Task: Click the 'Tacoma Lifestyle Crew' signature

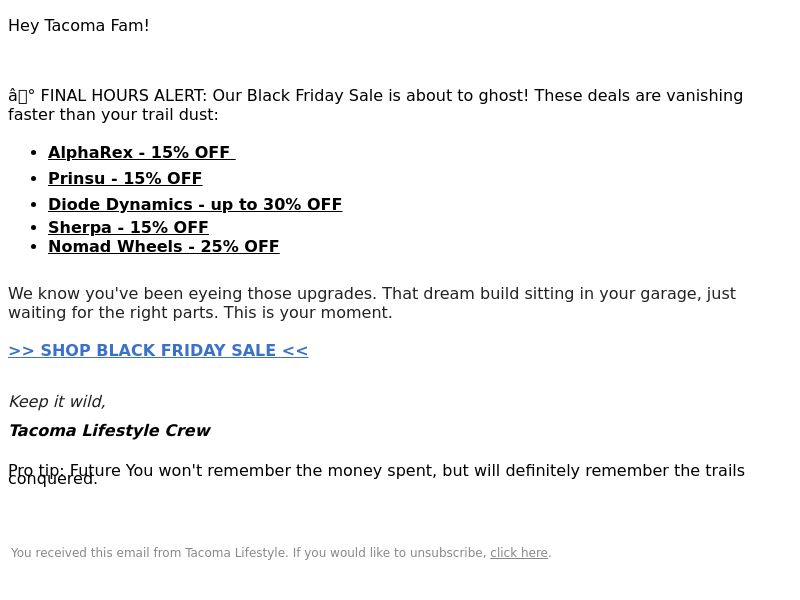Action: coord(109,431)
